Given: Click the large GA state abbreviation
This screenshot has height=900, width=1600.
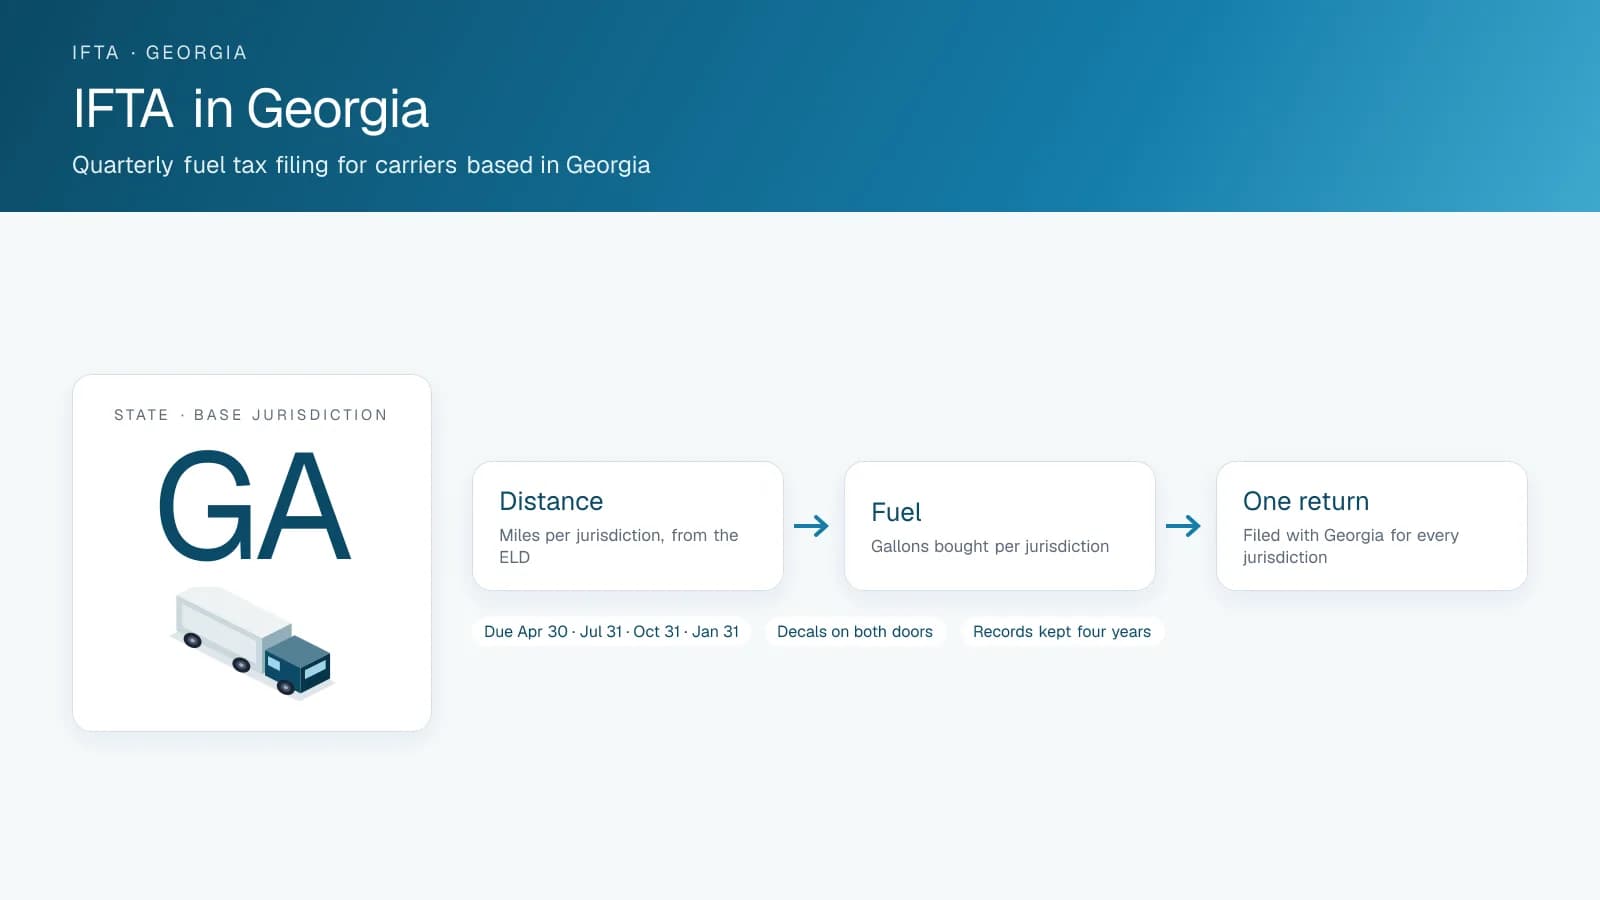Looking at the screenshot, I should pos(254,505).
